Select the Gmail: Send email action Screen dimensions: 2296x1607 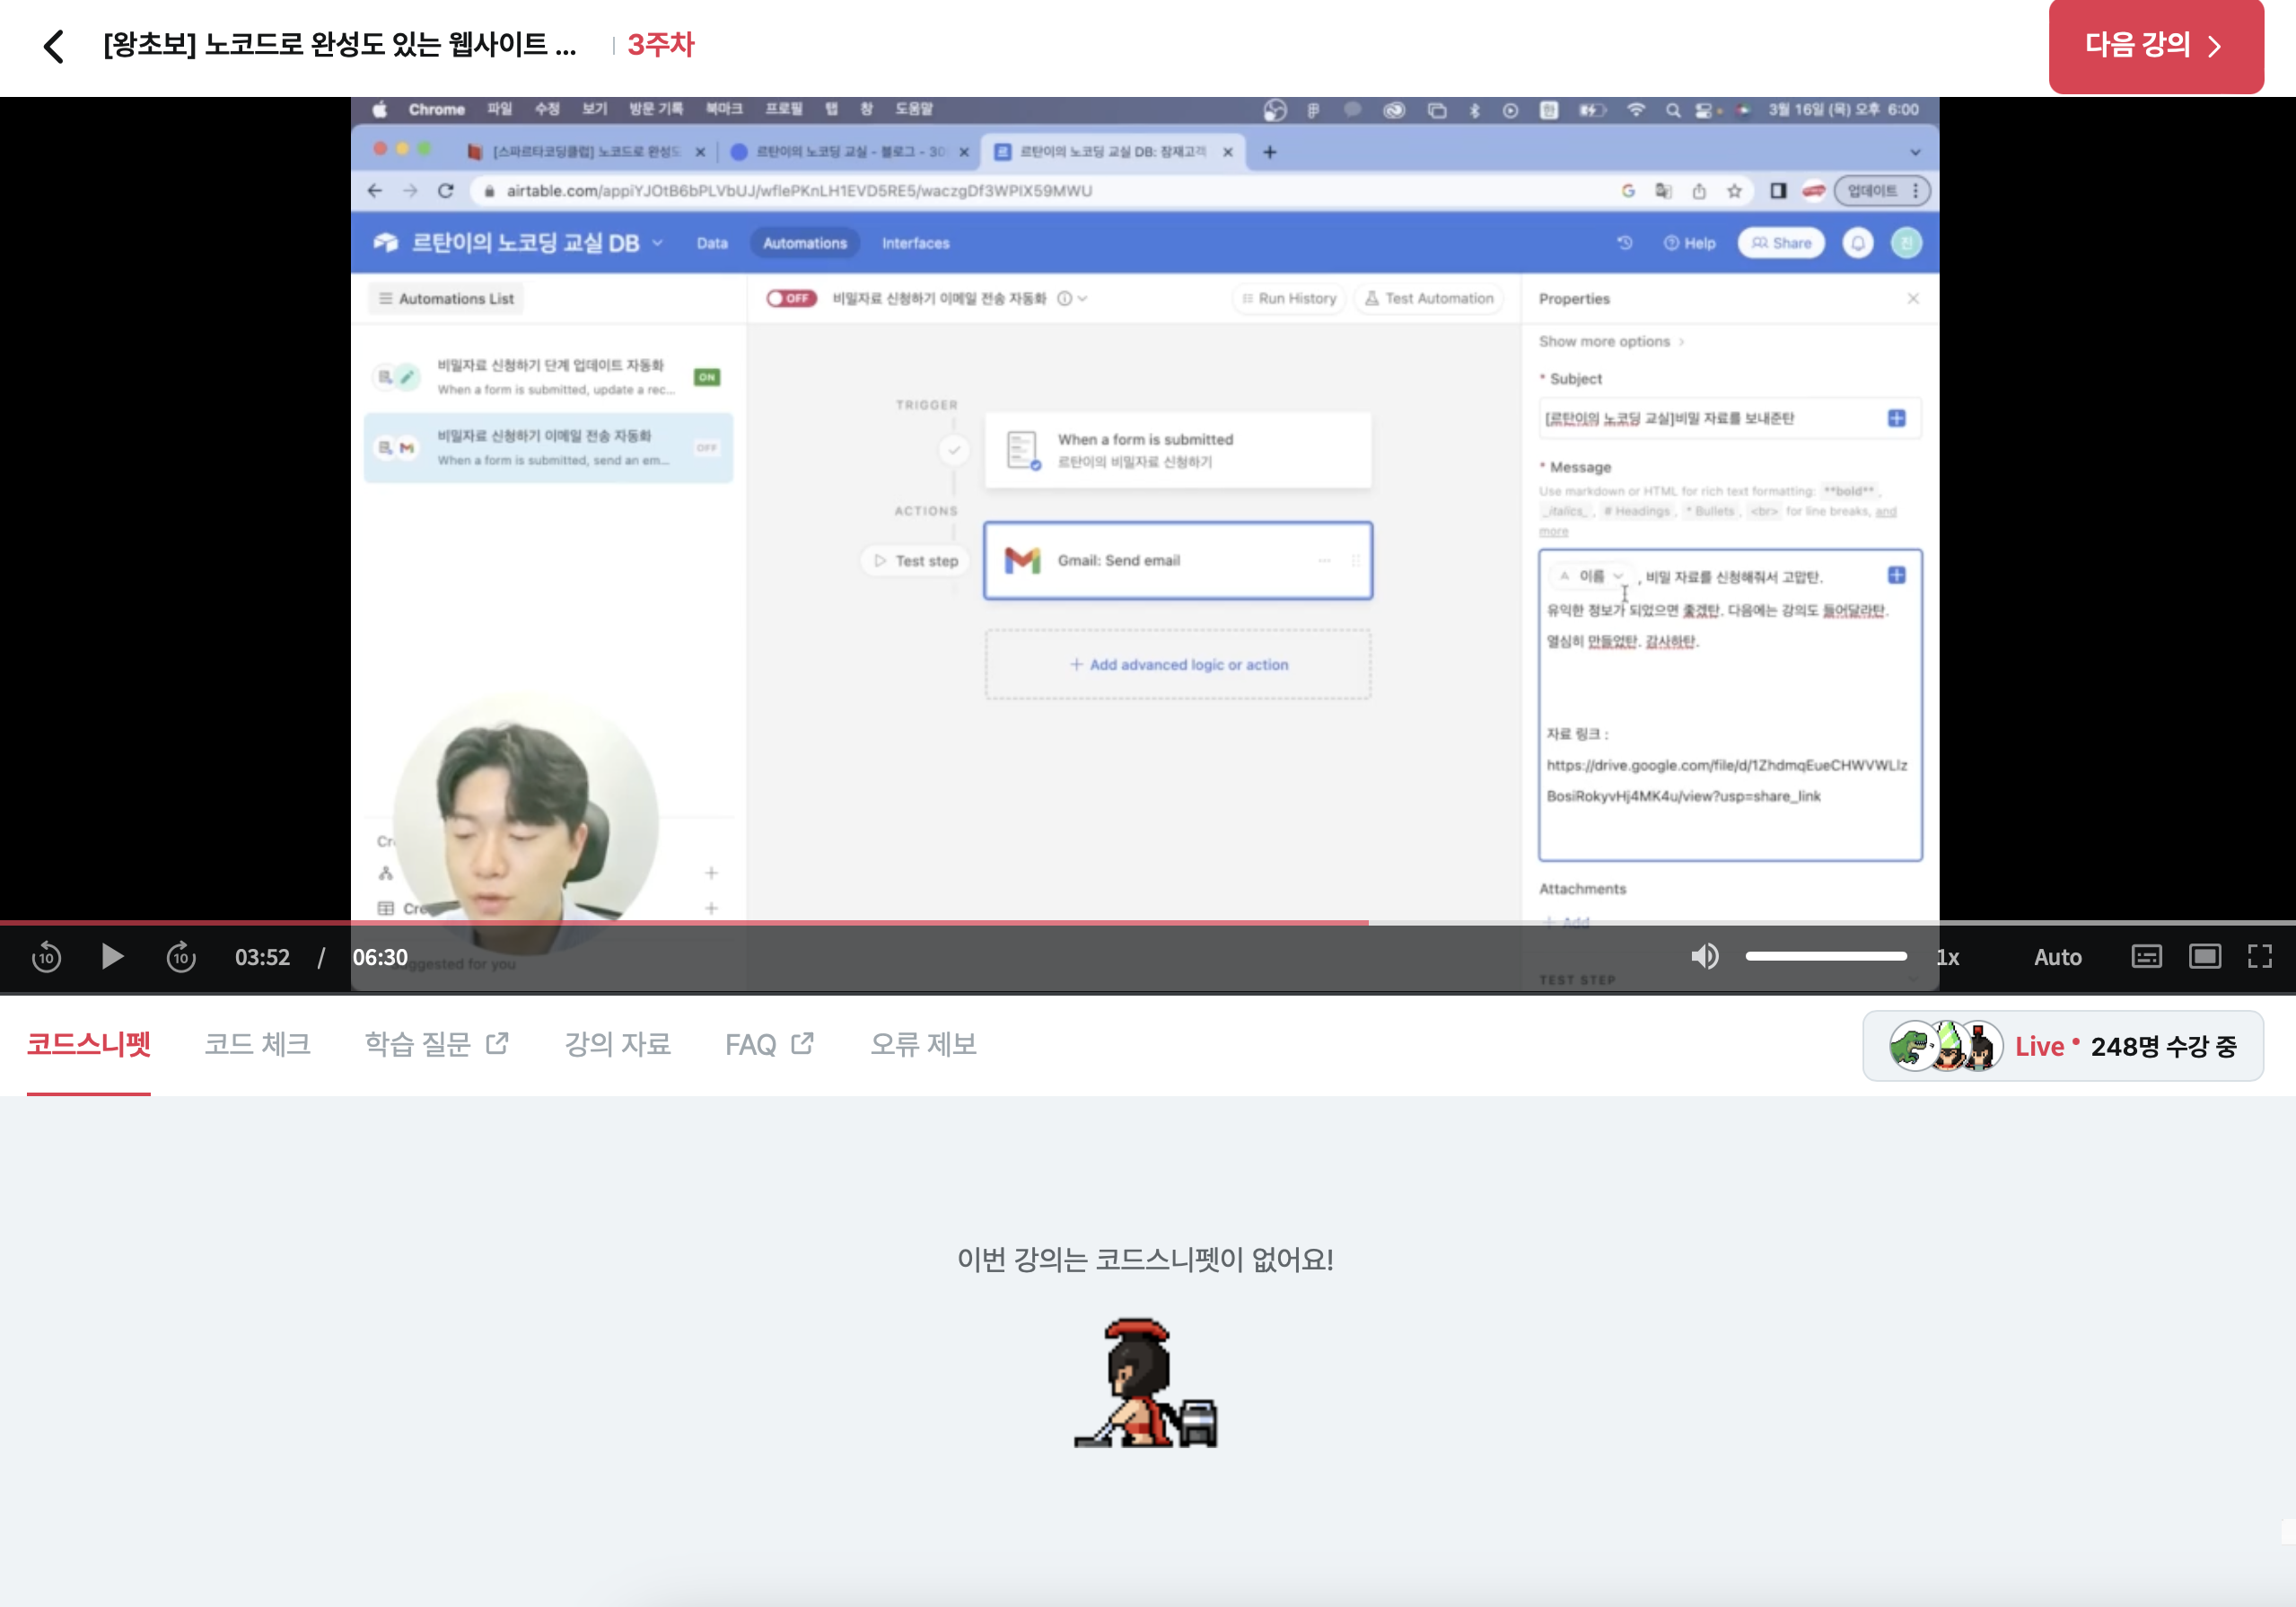coord(1177,560)
